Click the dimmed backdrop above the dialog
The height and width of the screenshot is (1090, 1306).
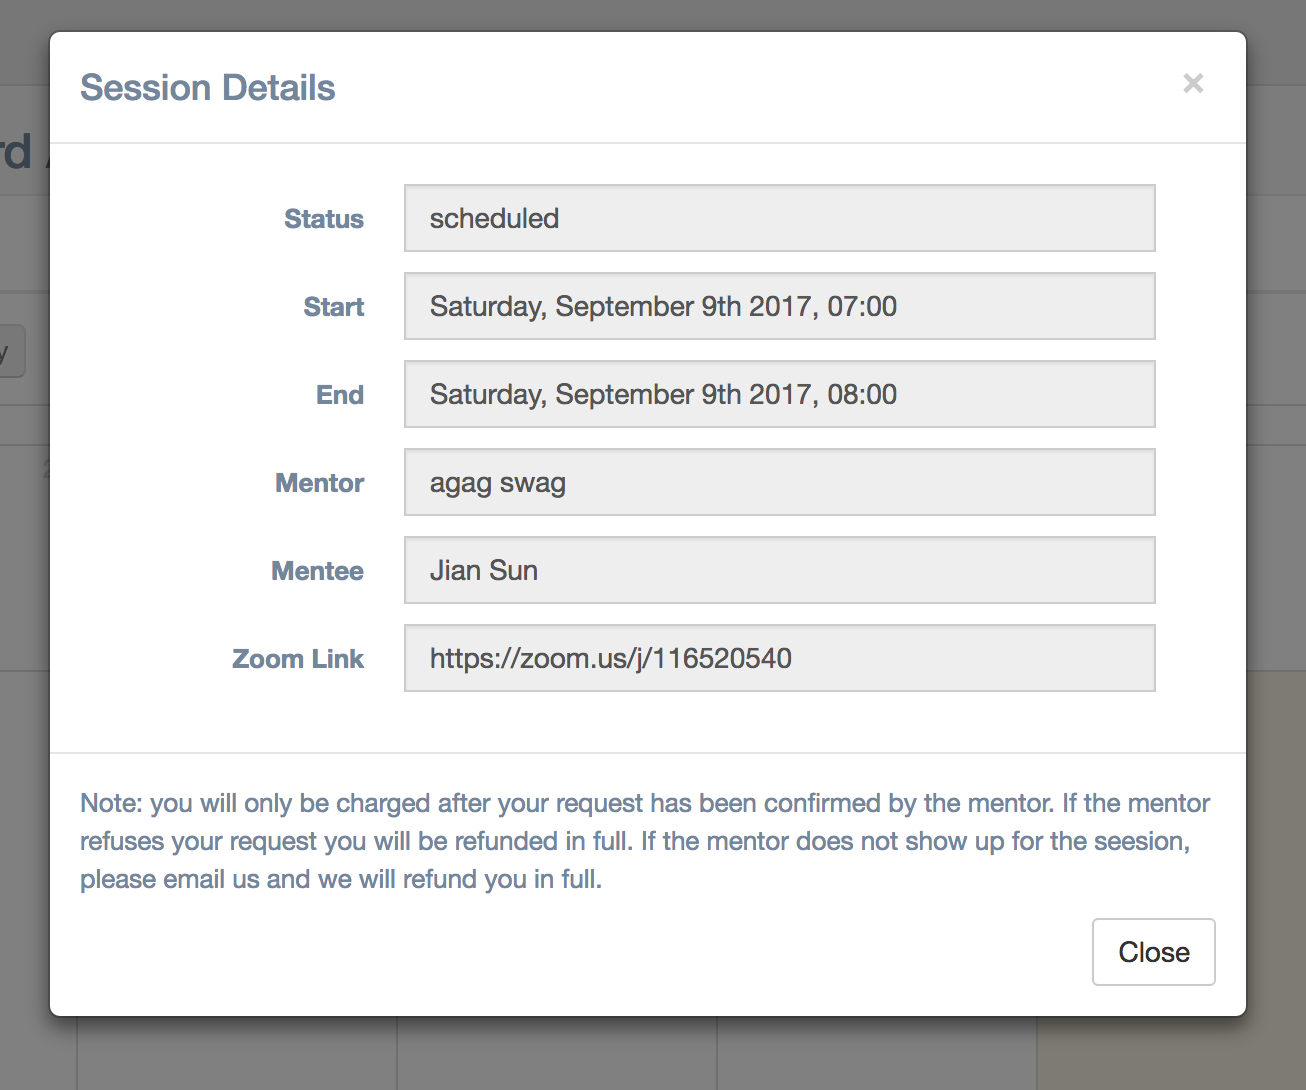[650, 14]
